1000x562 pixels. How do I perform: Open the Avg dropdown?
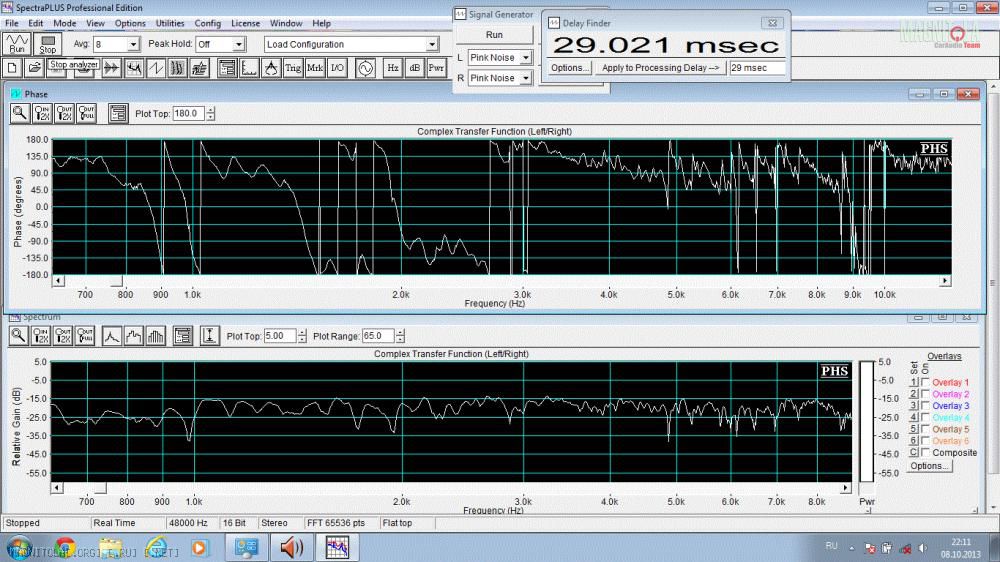pos(133,45)
